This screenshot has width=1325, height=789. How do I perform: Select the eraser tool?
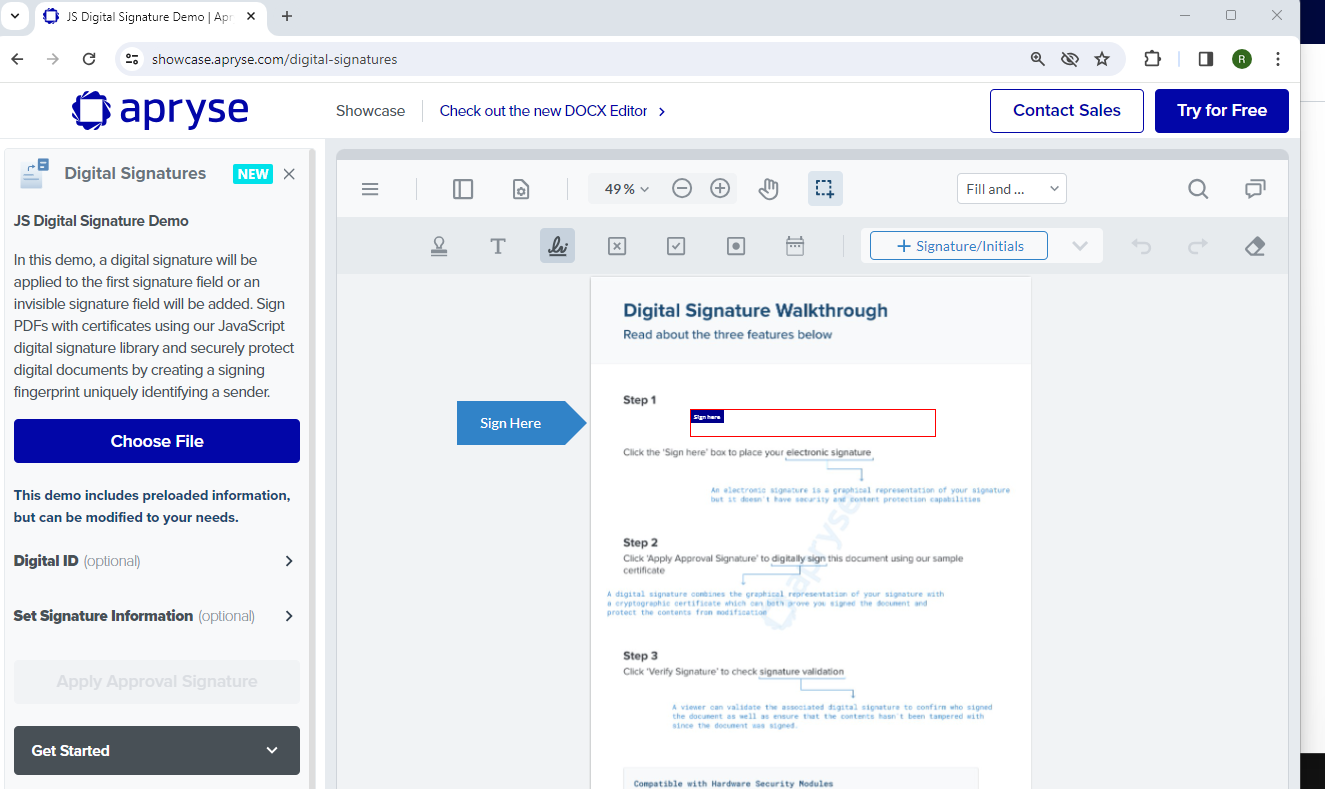point(1256,246)
